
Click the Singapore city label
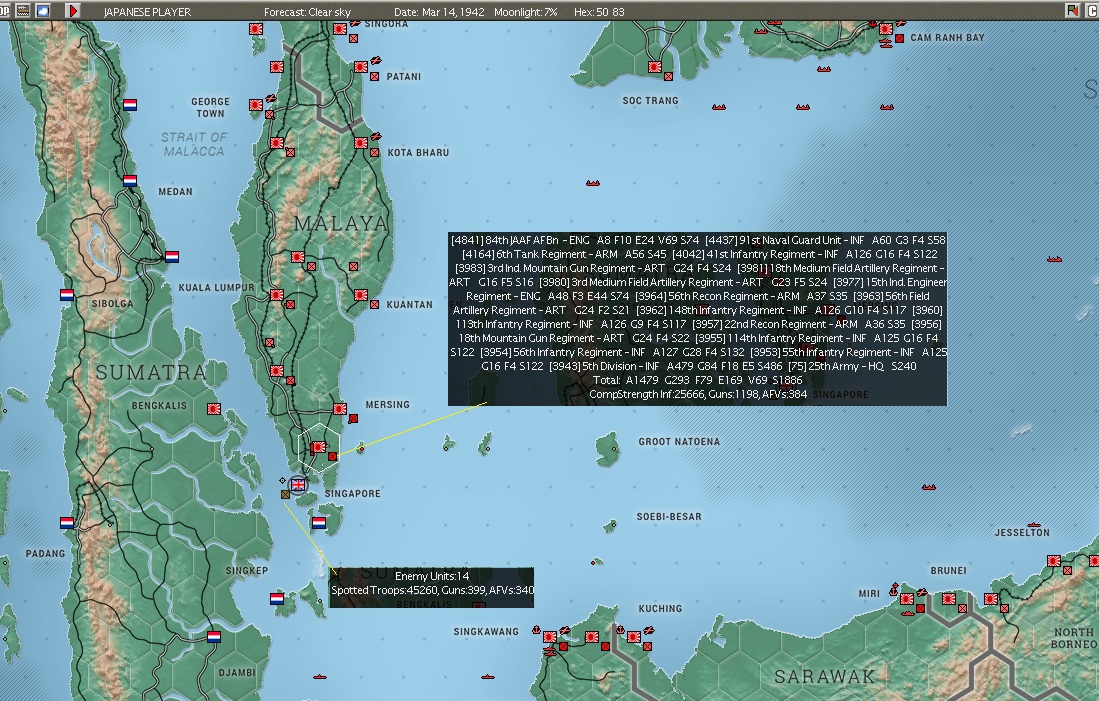pos(353,494)
